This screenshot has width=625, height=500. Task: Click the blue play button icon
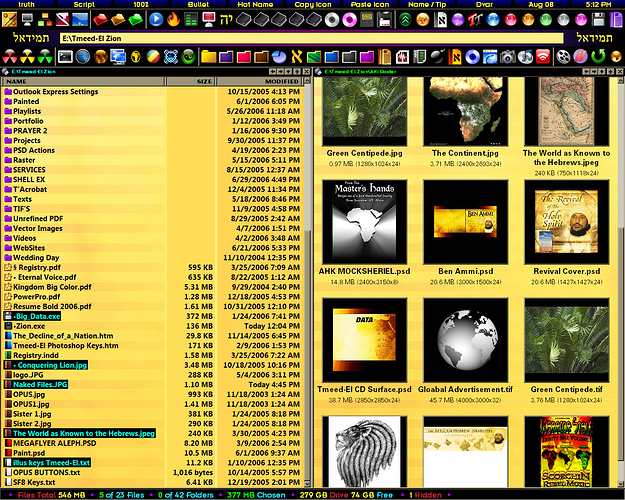(x=156, y=19)
